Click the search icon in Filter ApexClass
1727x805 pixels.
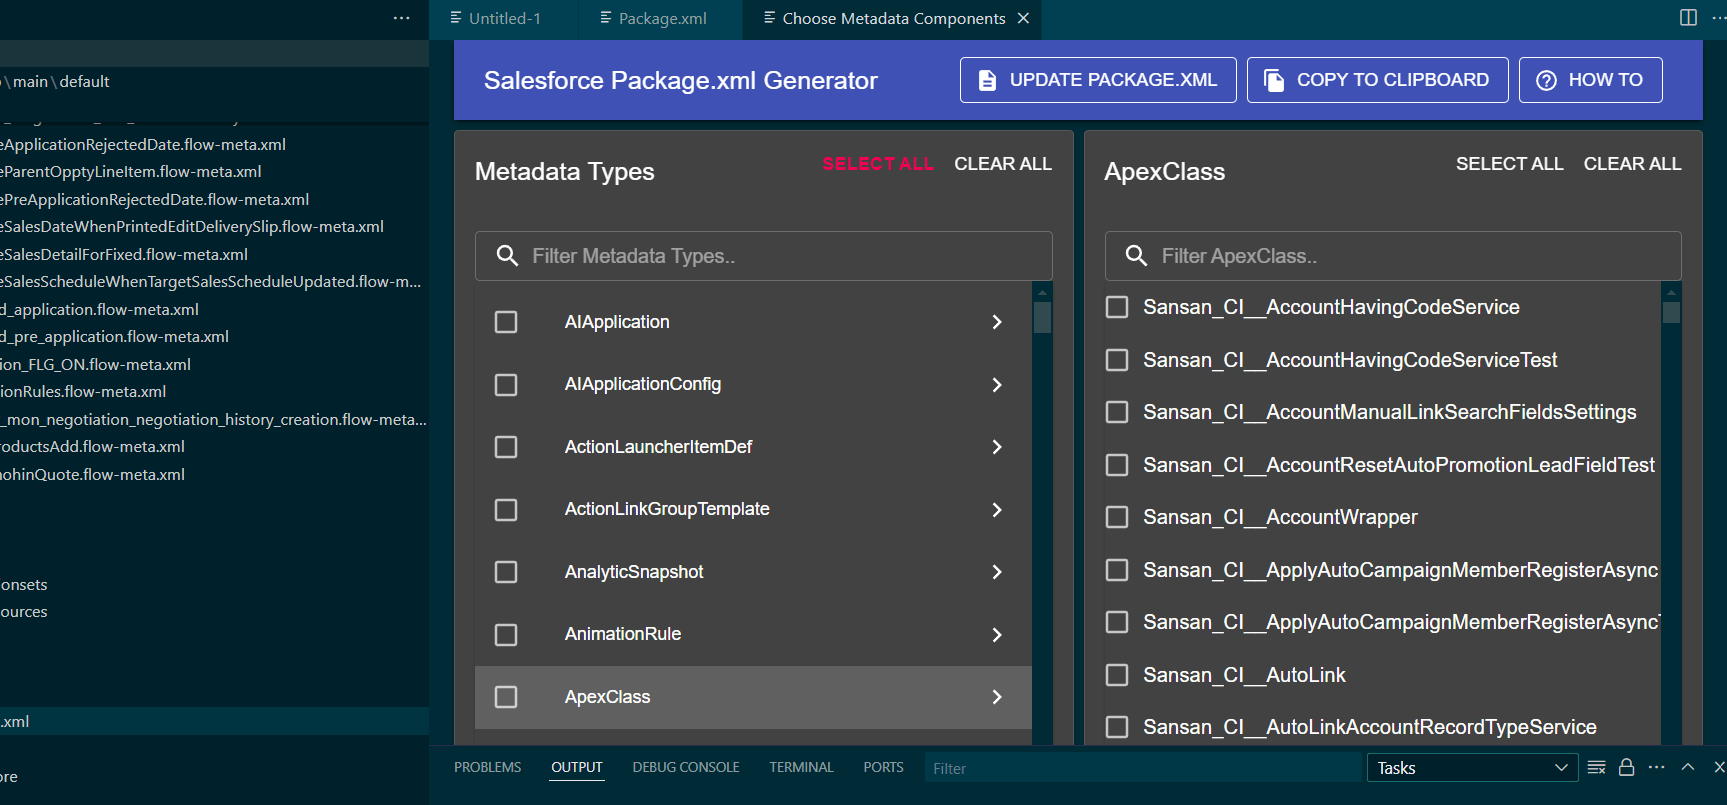click(x=1136, y=256)
